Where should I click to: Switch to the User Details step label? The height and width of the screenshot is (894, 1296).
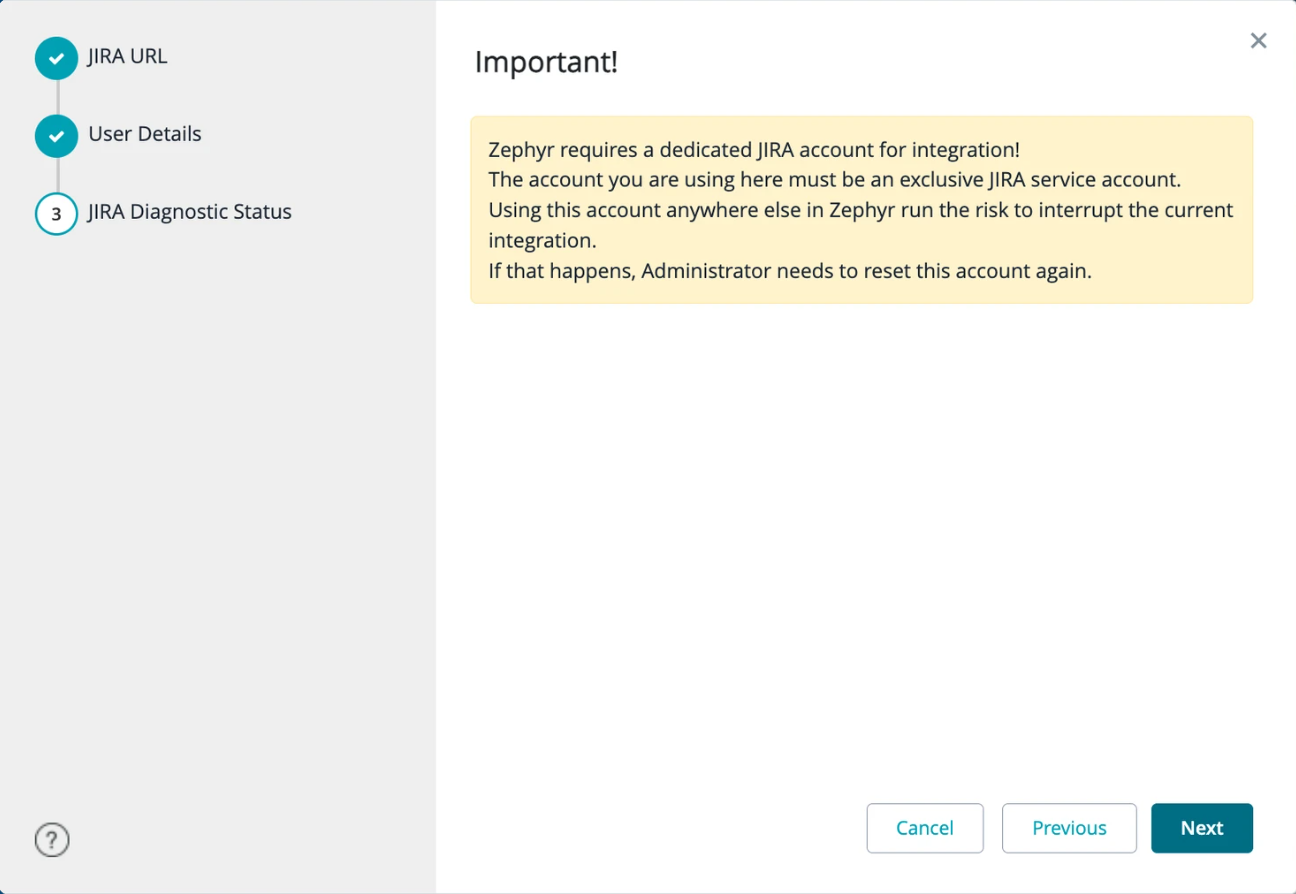(x=145, y=134)
